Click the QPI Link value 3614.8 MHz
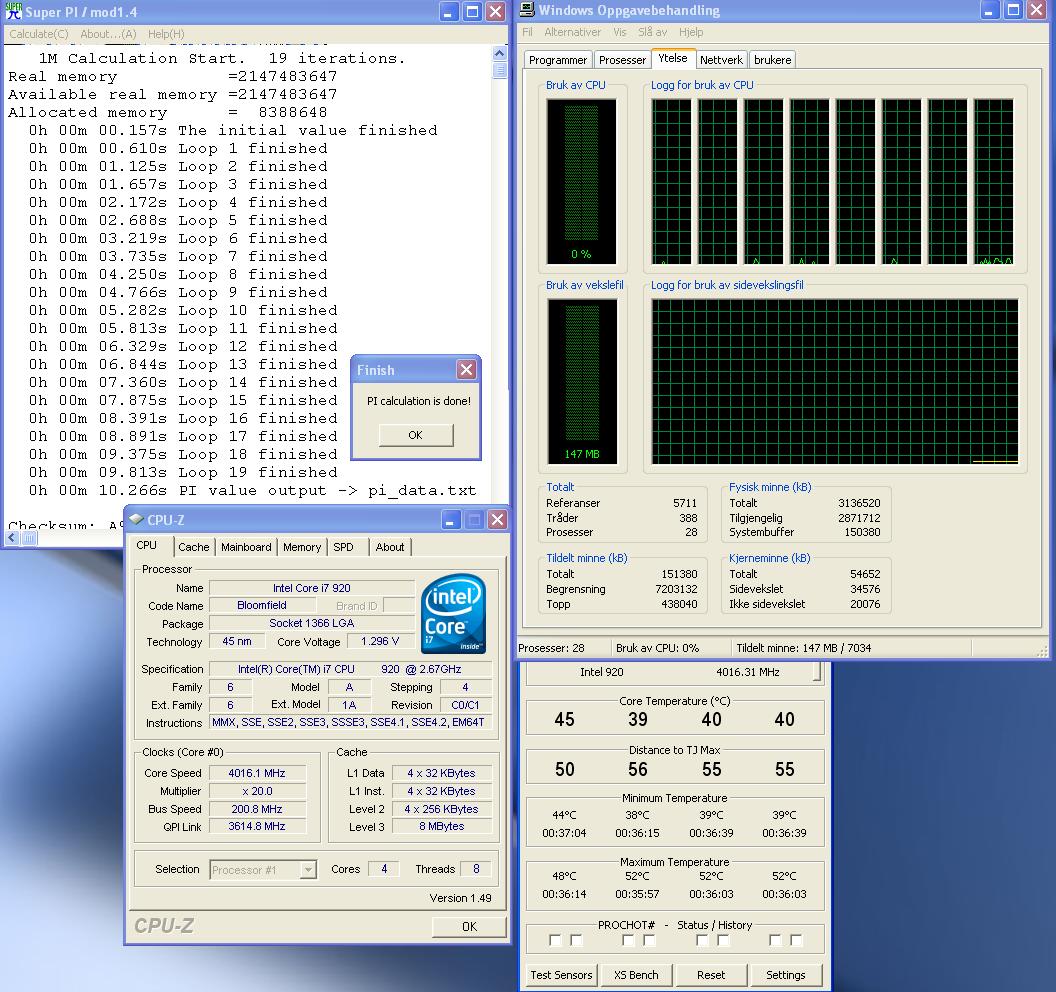 click(257, 826)
